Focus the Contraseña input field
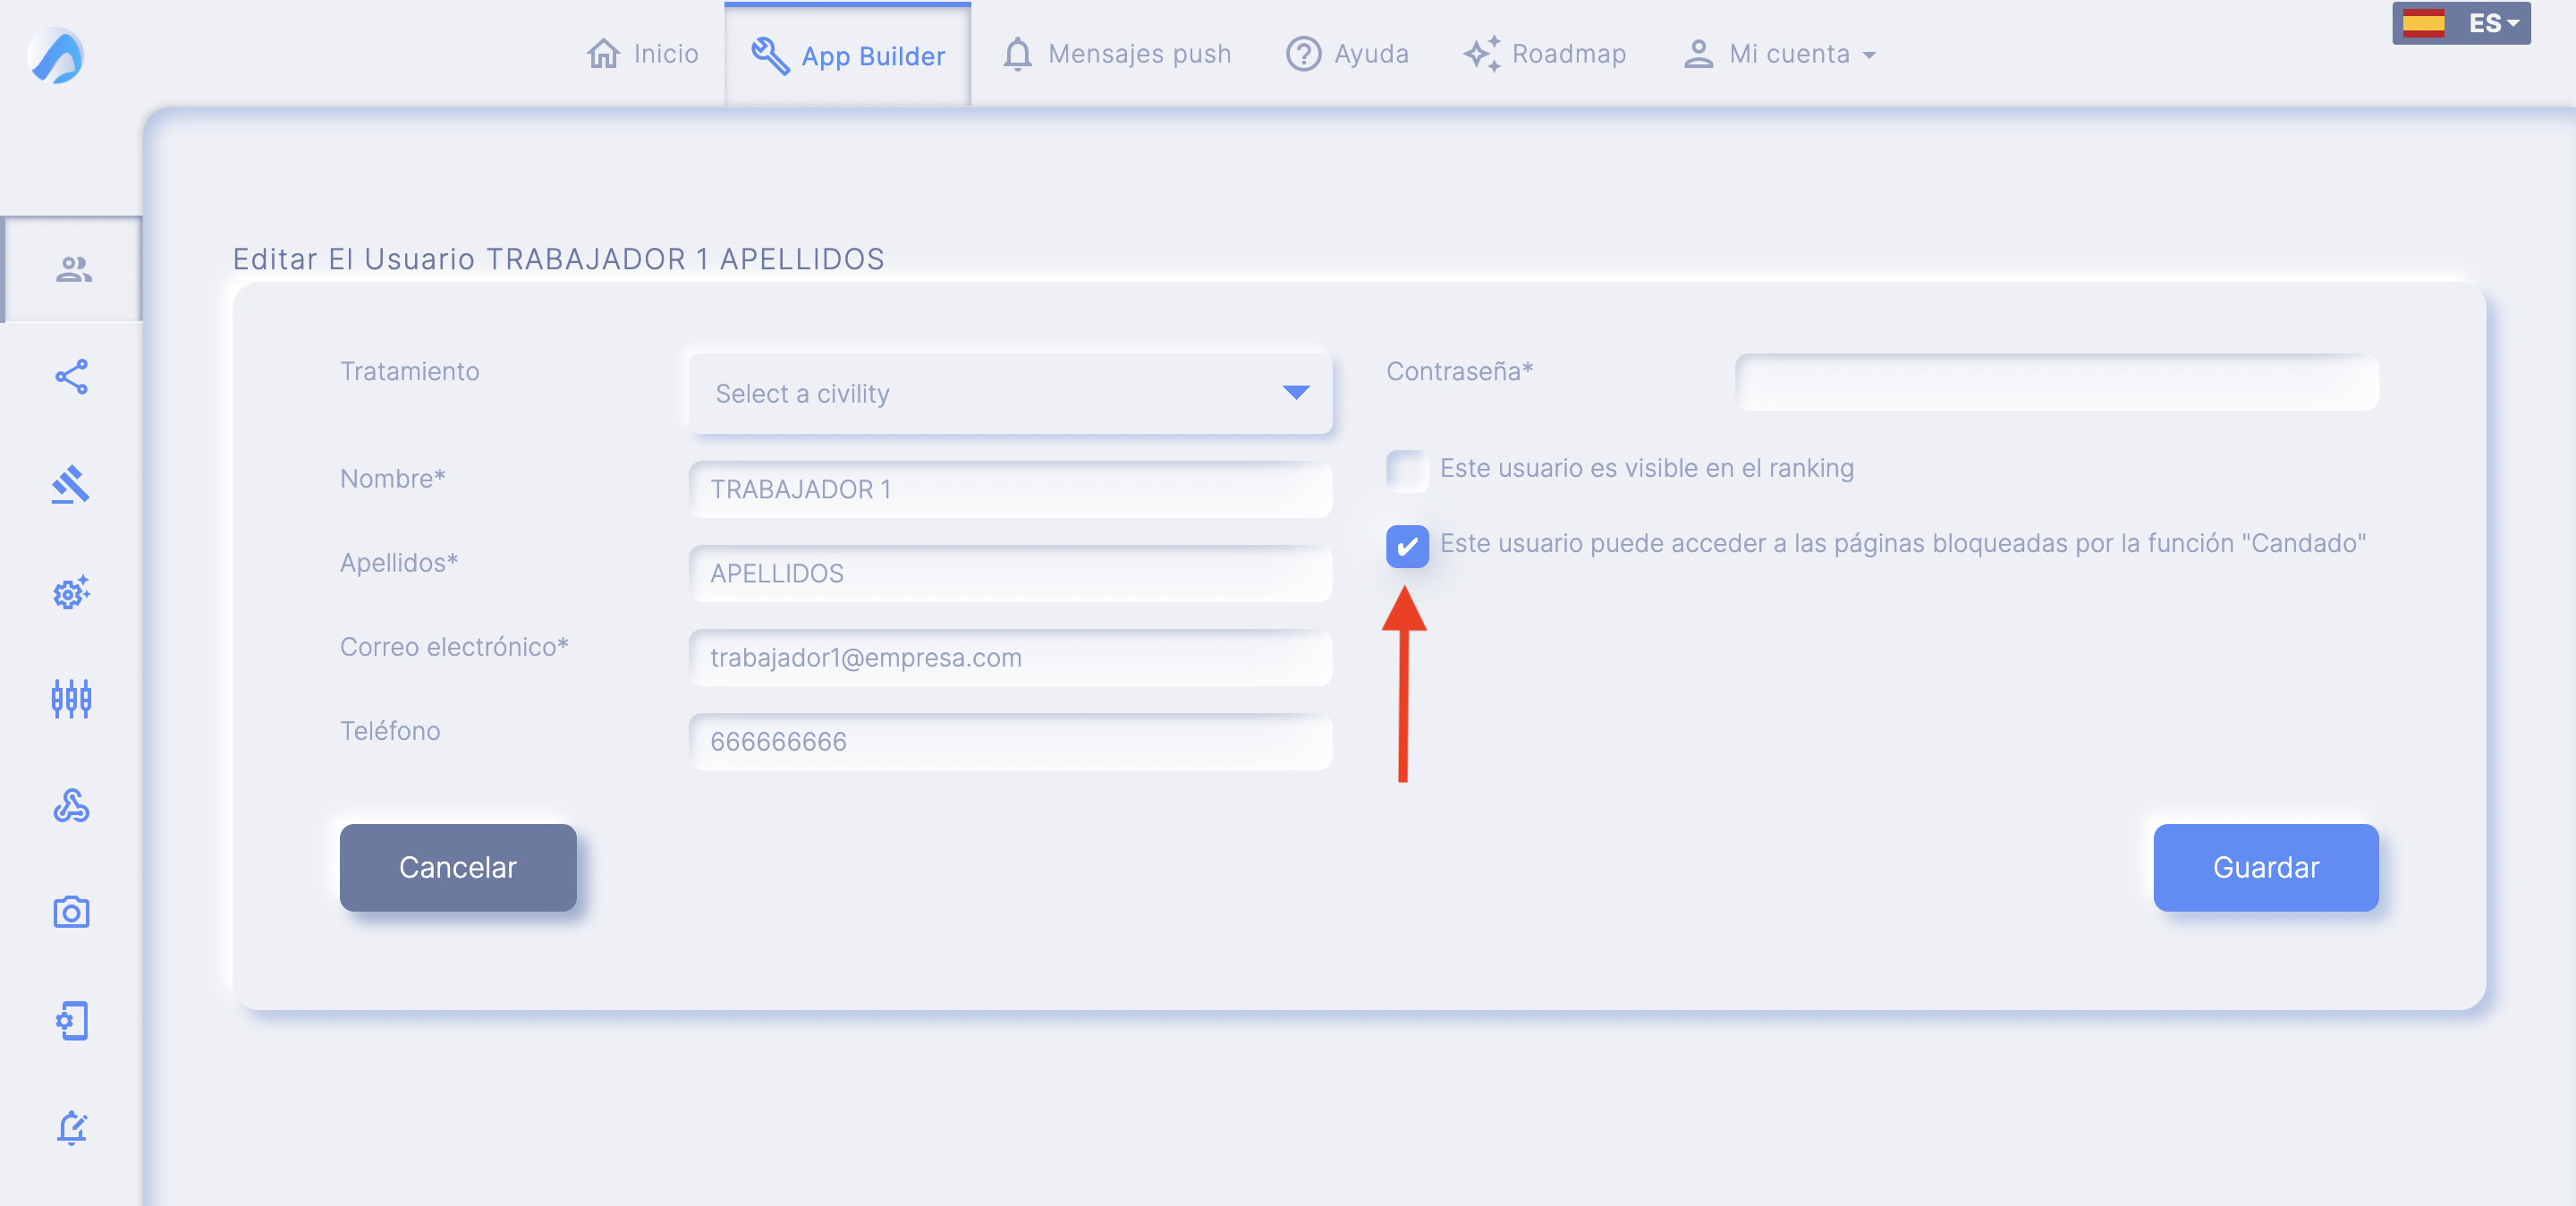 [2056, 381]
